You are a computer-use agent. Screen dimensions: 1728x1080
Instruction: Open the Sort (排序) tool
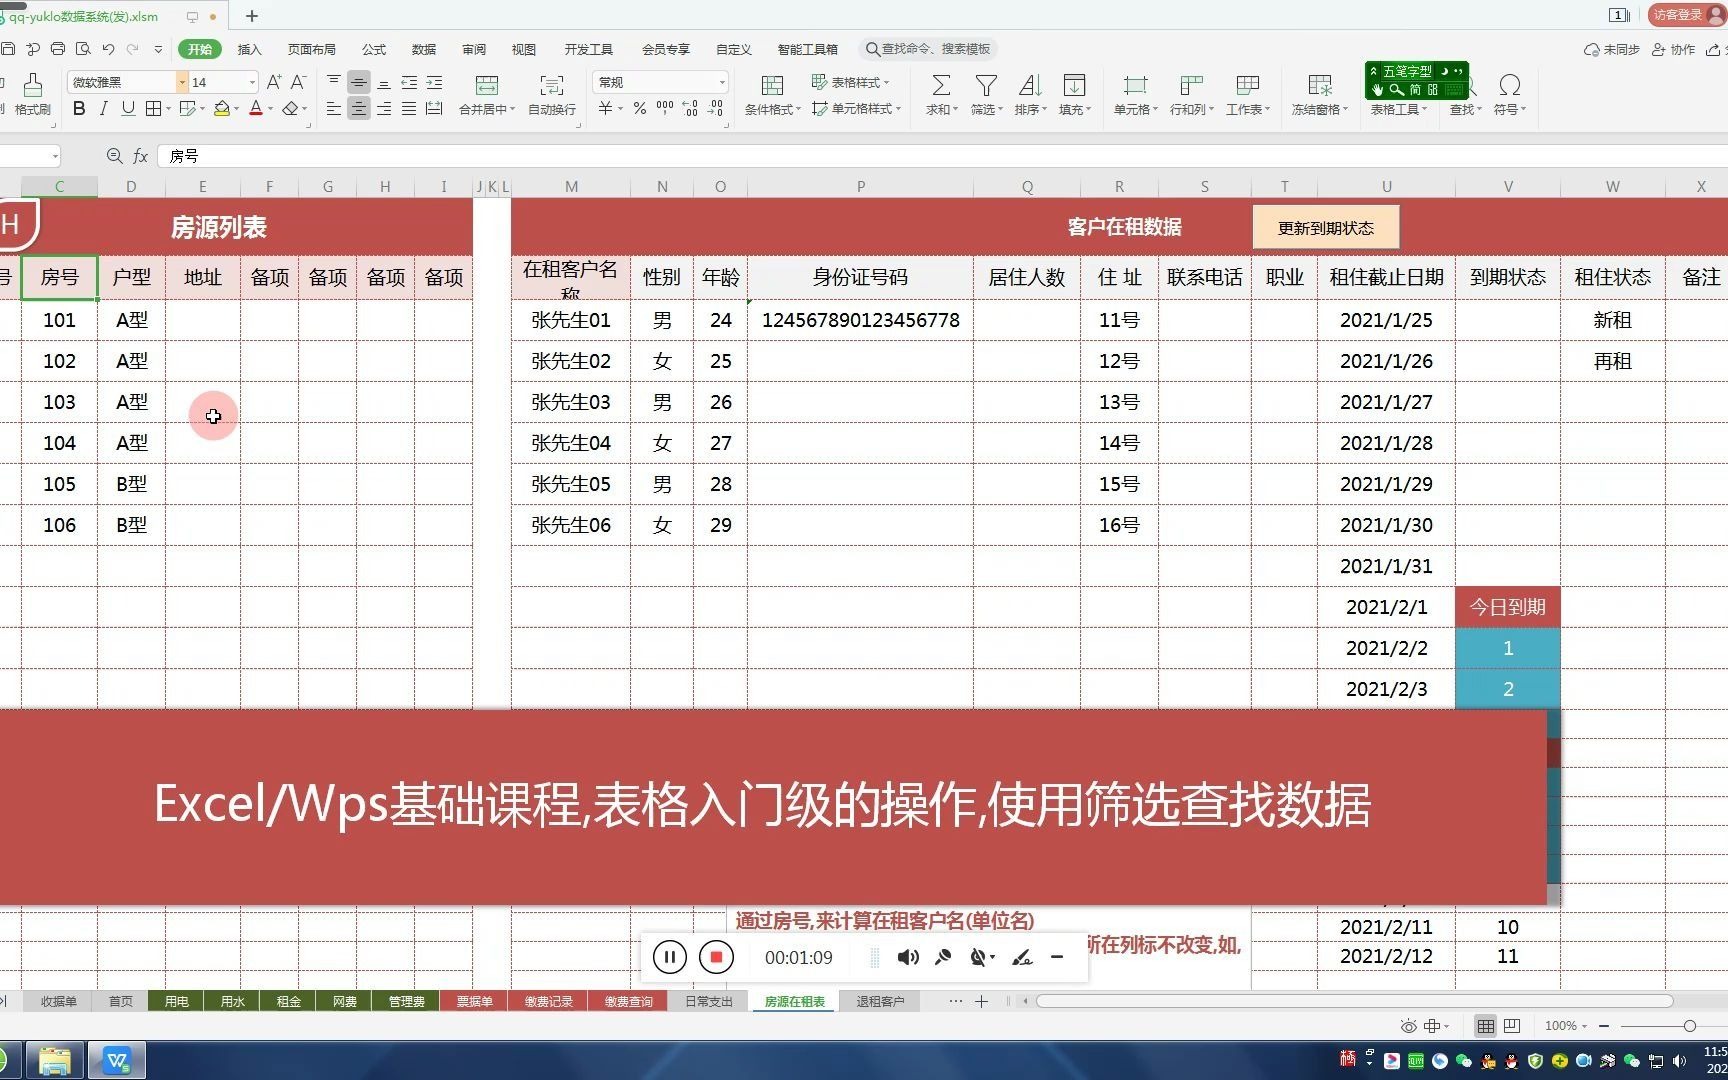1030,95
